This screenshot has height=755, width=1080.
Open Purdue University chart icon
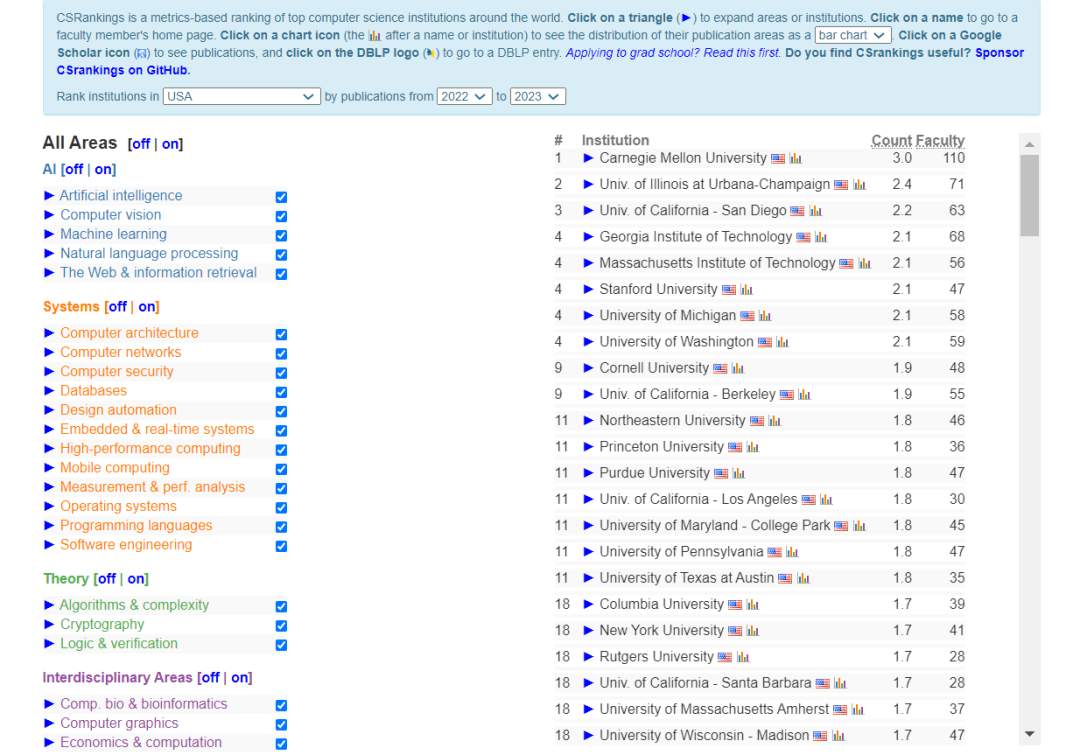738,473
